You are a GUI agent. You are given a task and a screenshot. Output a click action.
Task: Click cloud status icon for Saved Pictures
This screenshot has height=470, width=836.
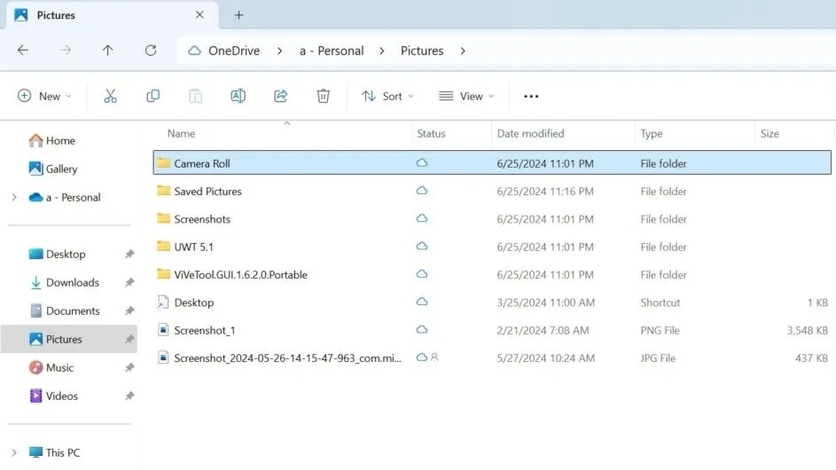(x=422, y=191)
